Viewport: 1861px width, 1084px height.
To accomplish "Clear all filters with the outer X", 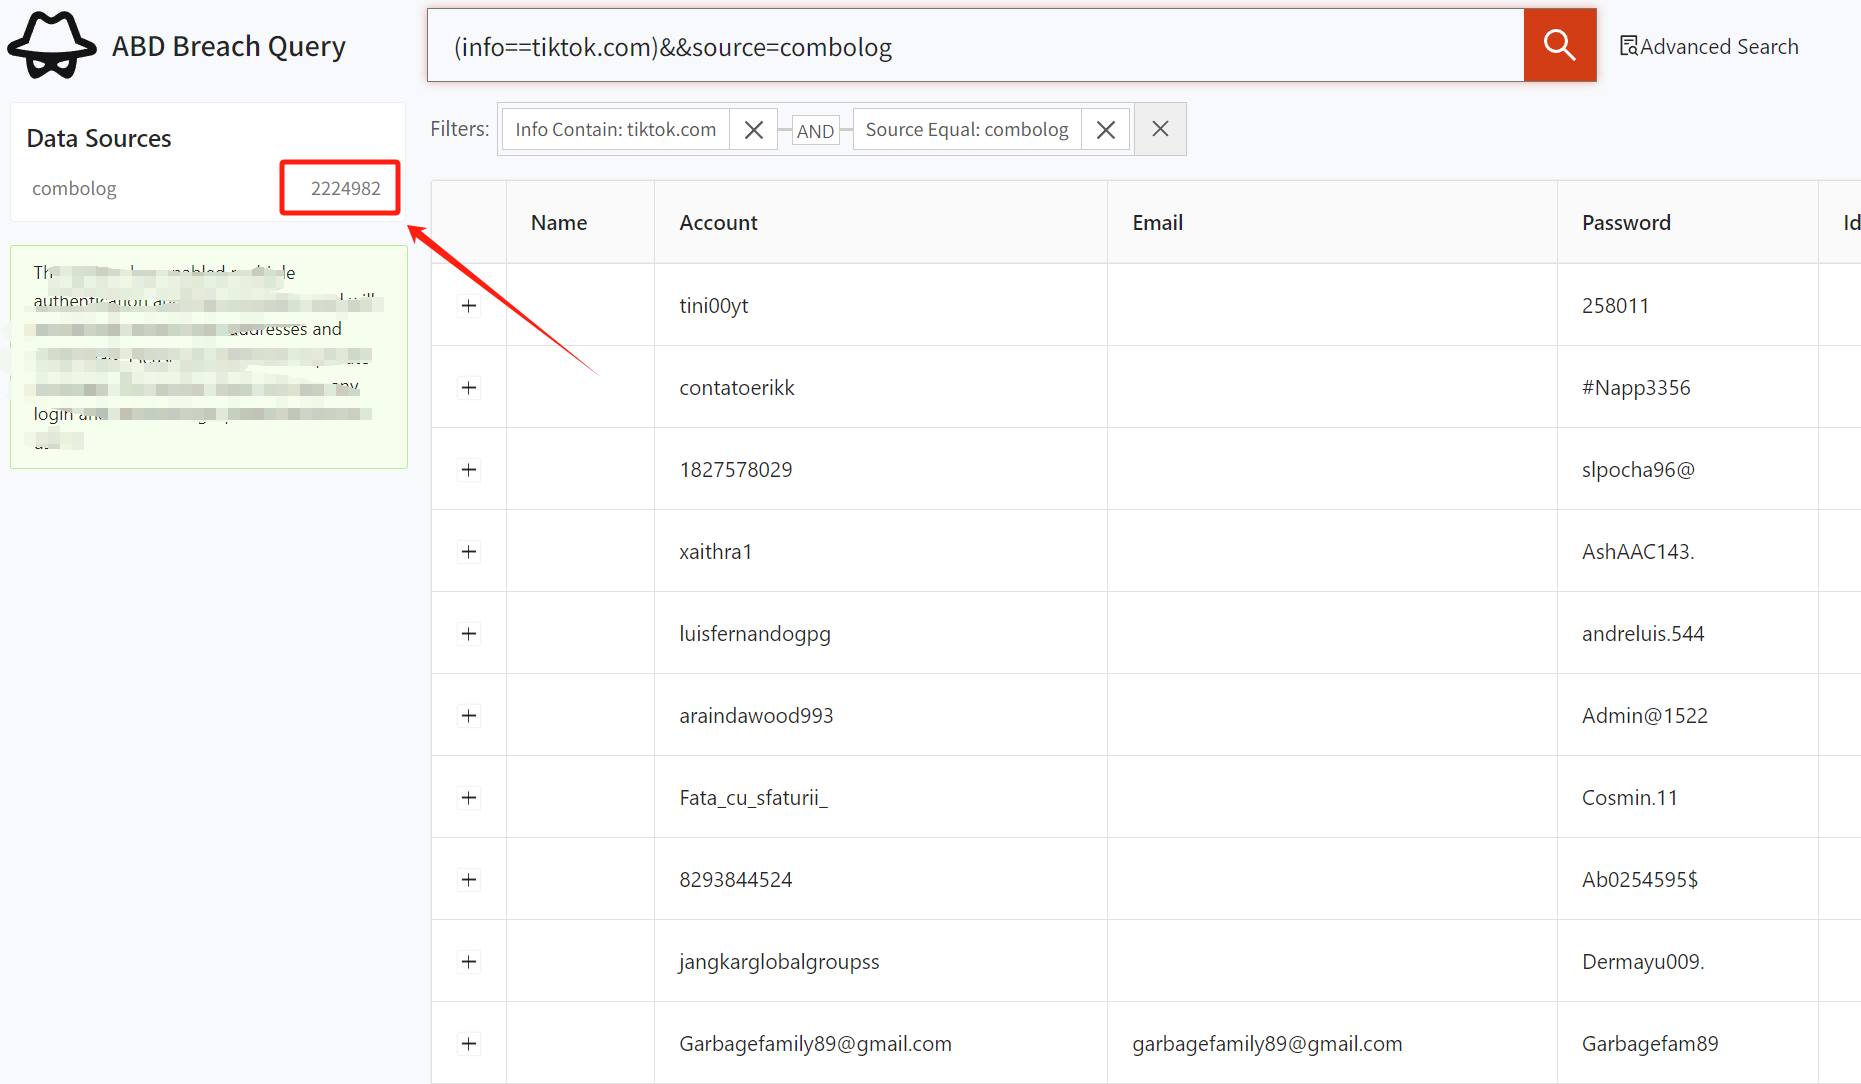I will 1160,129.
